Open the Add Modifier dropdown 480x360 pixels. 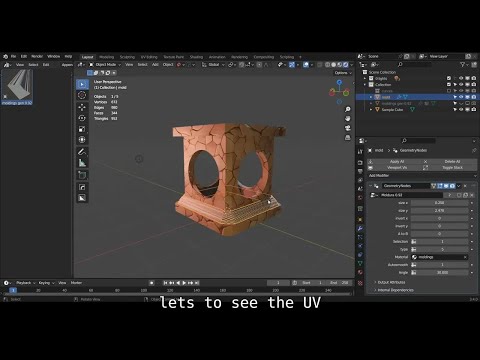click(x=422, y=175)
